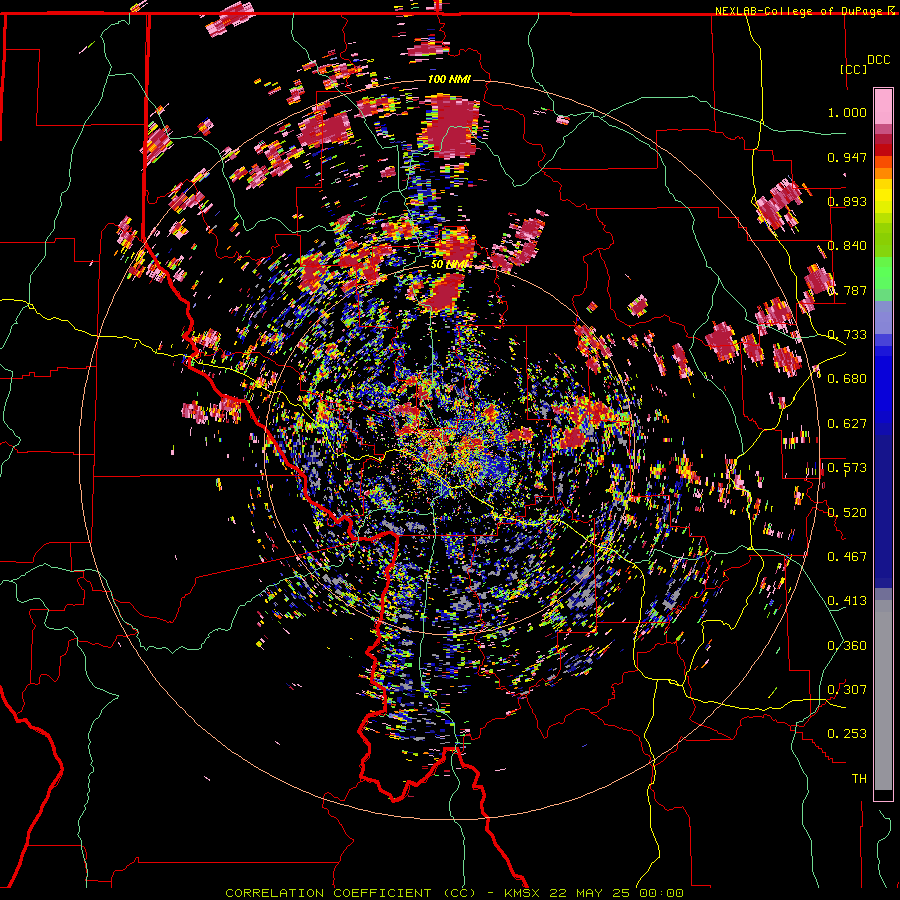Viewport: 900px width, 900px height.
Task: Click the 0.947 scale value
Action: click(x=847, y=157)
